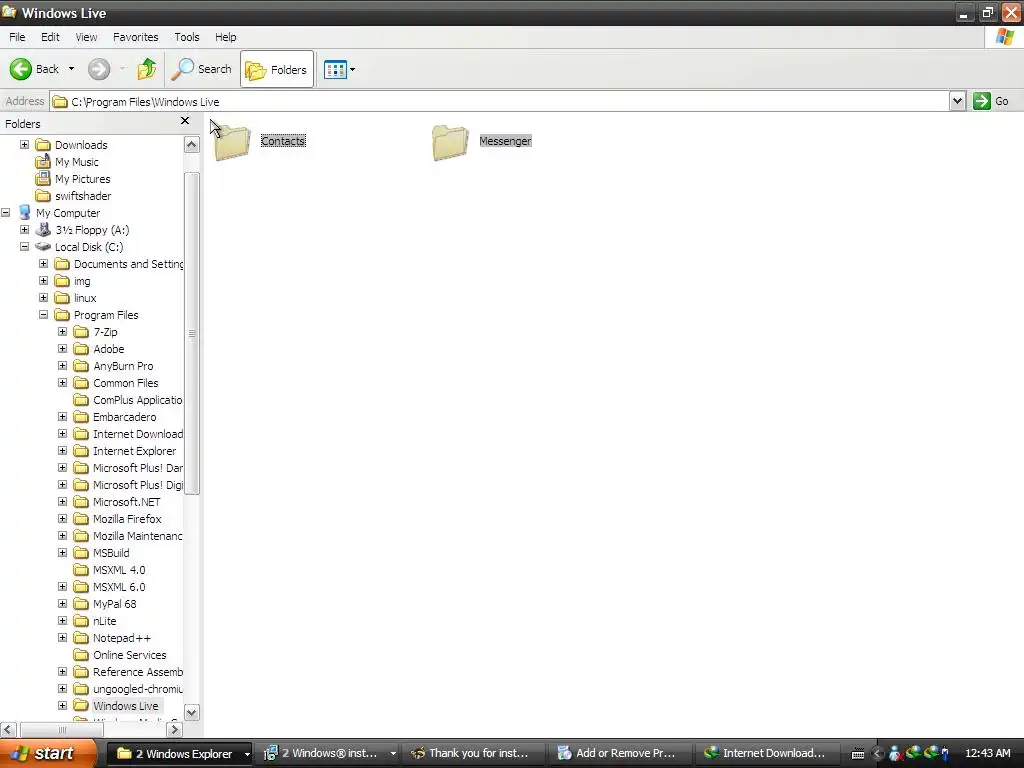The width and height of the screenshot is (1024, 768).
Task: Expand the Documents and Settings node
Action: coord(43,263)
